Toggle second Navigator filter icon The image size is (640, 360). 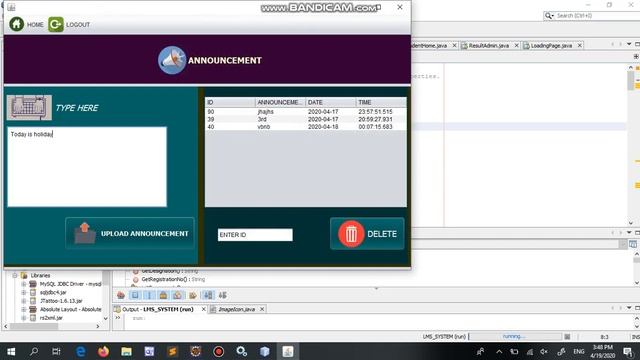point(135,295)
